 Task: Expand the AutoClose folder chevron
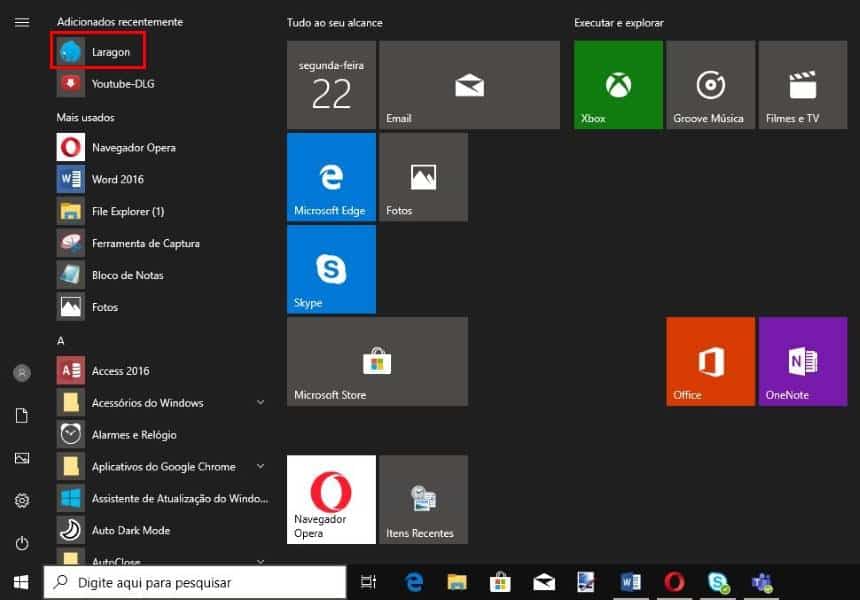tap(261, 562)
